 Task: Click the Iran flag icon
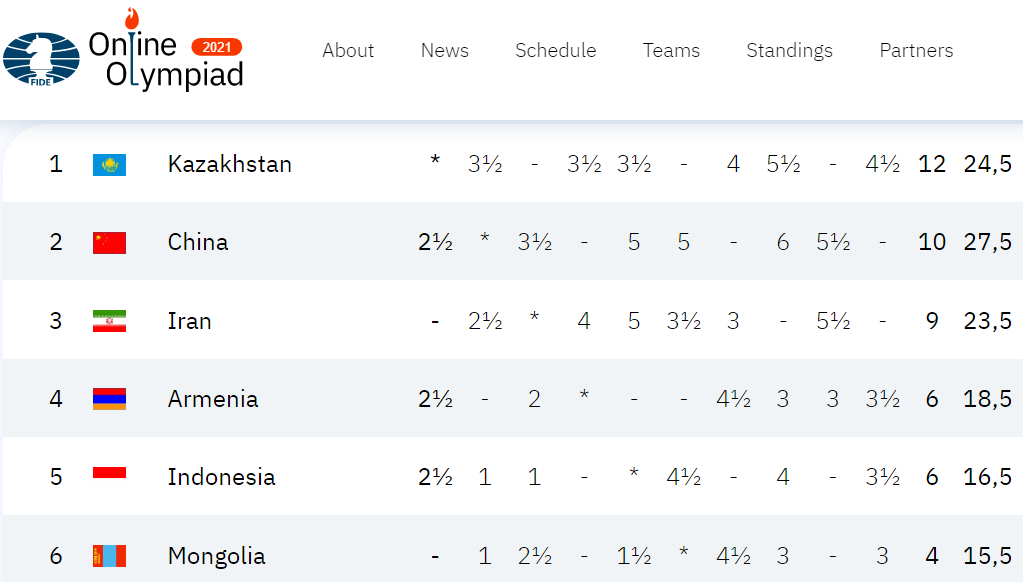[110, 321]
